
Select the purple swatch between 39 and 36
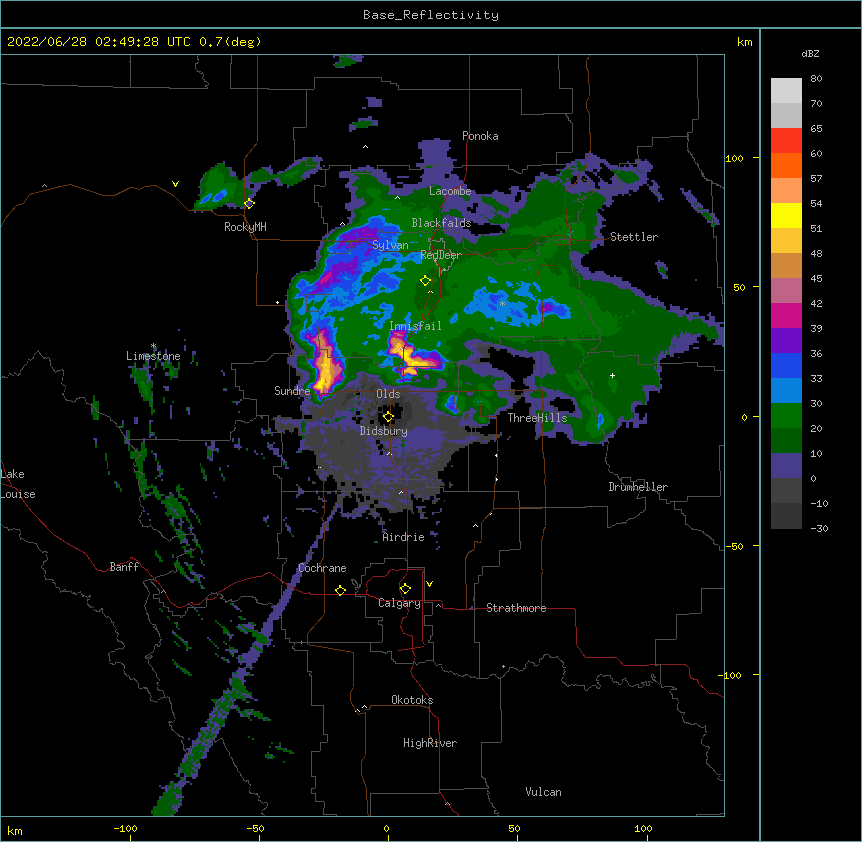[786, 341]
